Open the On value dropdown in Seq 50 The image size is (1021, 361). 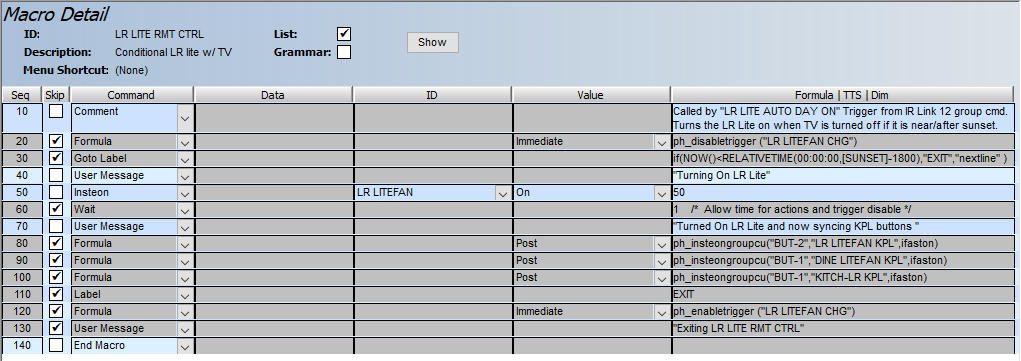pos(662,193)
